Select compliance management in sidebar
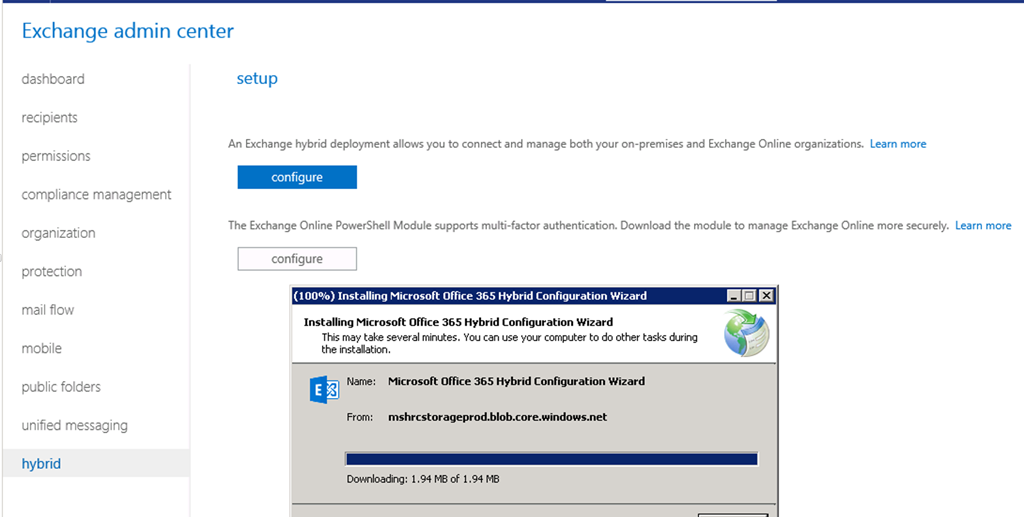 pyautogui.click(x=96, y=195)
